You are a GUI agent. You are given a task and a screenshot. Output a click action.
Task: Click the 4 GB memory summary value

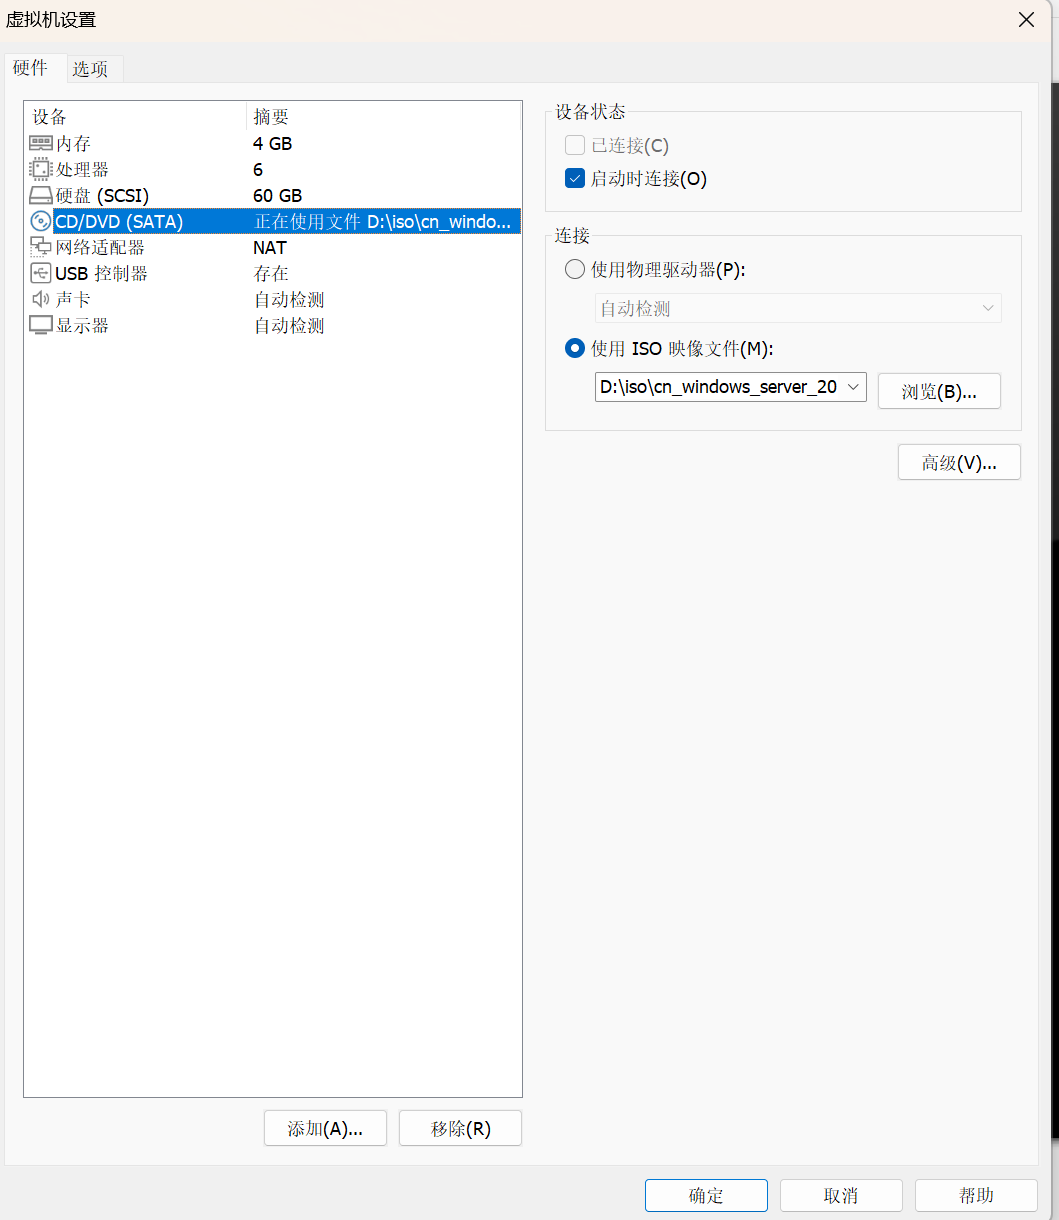(x=273, y=144)
